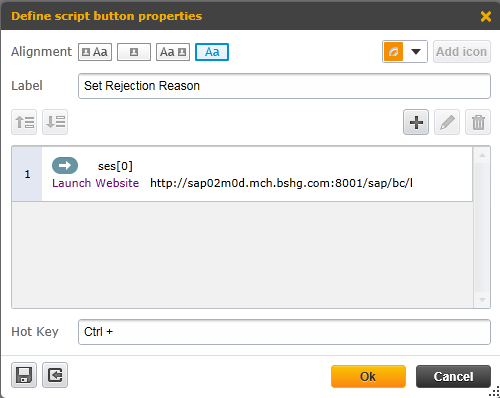Image resolution: width=500 pixels, height=398 pixels.
Task: Select text-only Aa alignment option
Action: (x=212, y=52)
